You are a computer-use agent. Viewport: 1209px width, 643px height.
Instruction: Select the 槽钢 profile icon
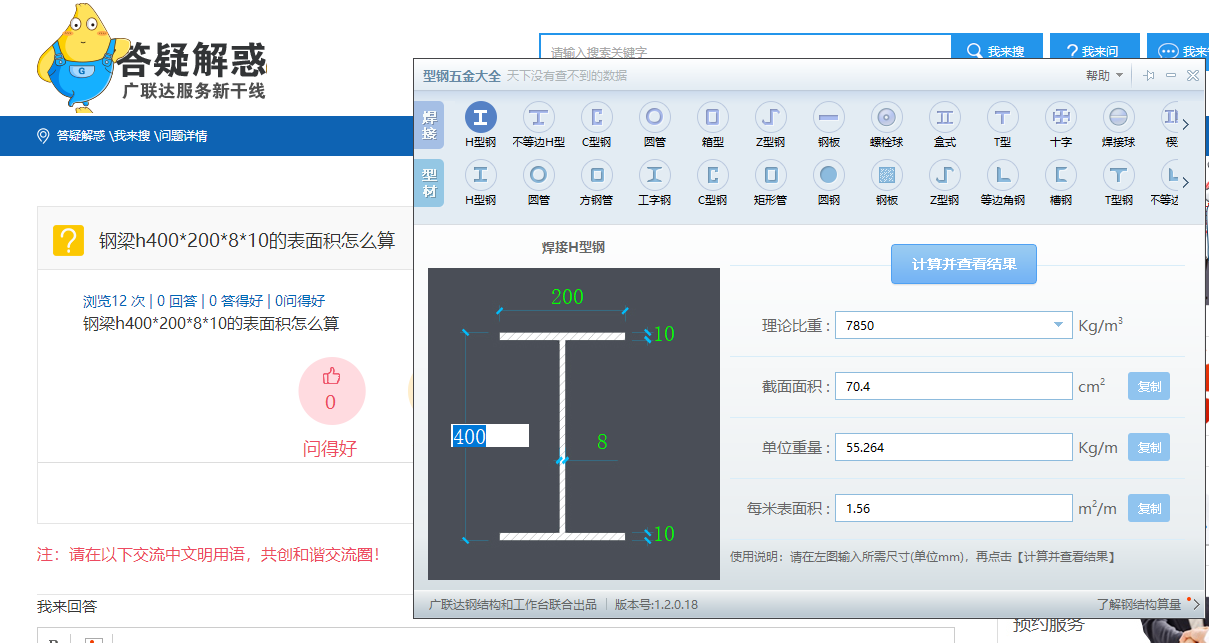pos(1061,175)
